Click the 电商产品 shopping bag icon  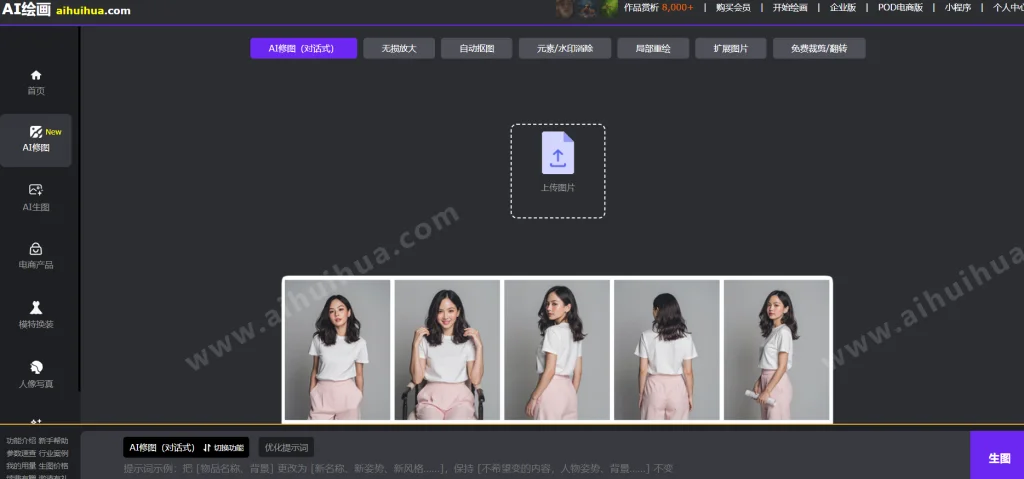[36, 248]
